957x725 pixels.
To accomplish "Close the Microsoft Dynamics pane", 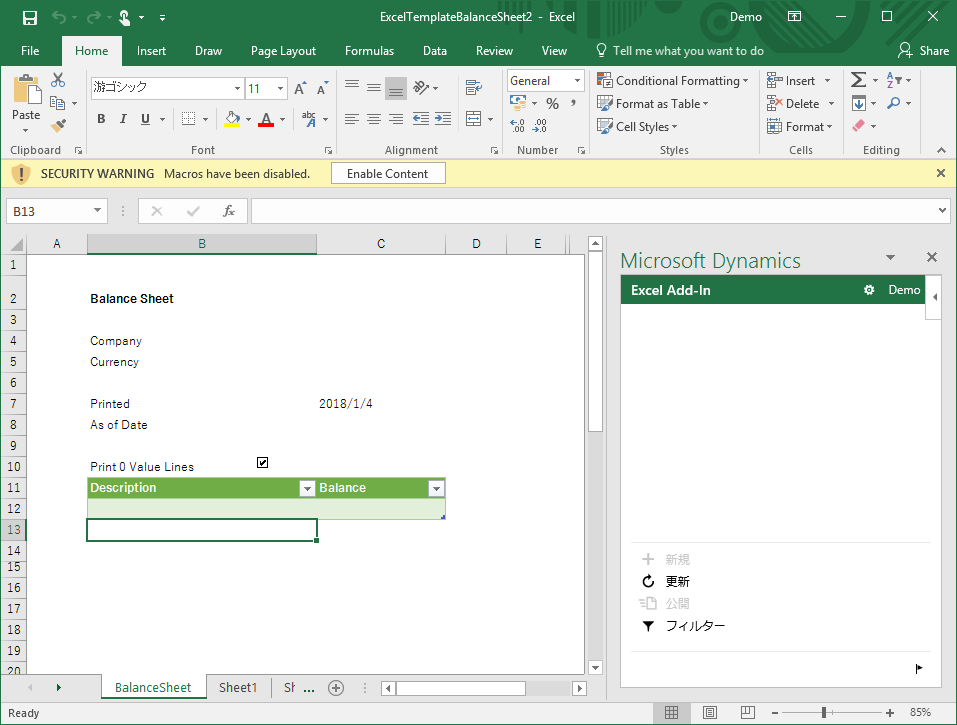I will (931, 257).
